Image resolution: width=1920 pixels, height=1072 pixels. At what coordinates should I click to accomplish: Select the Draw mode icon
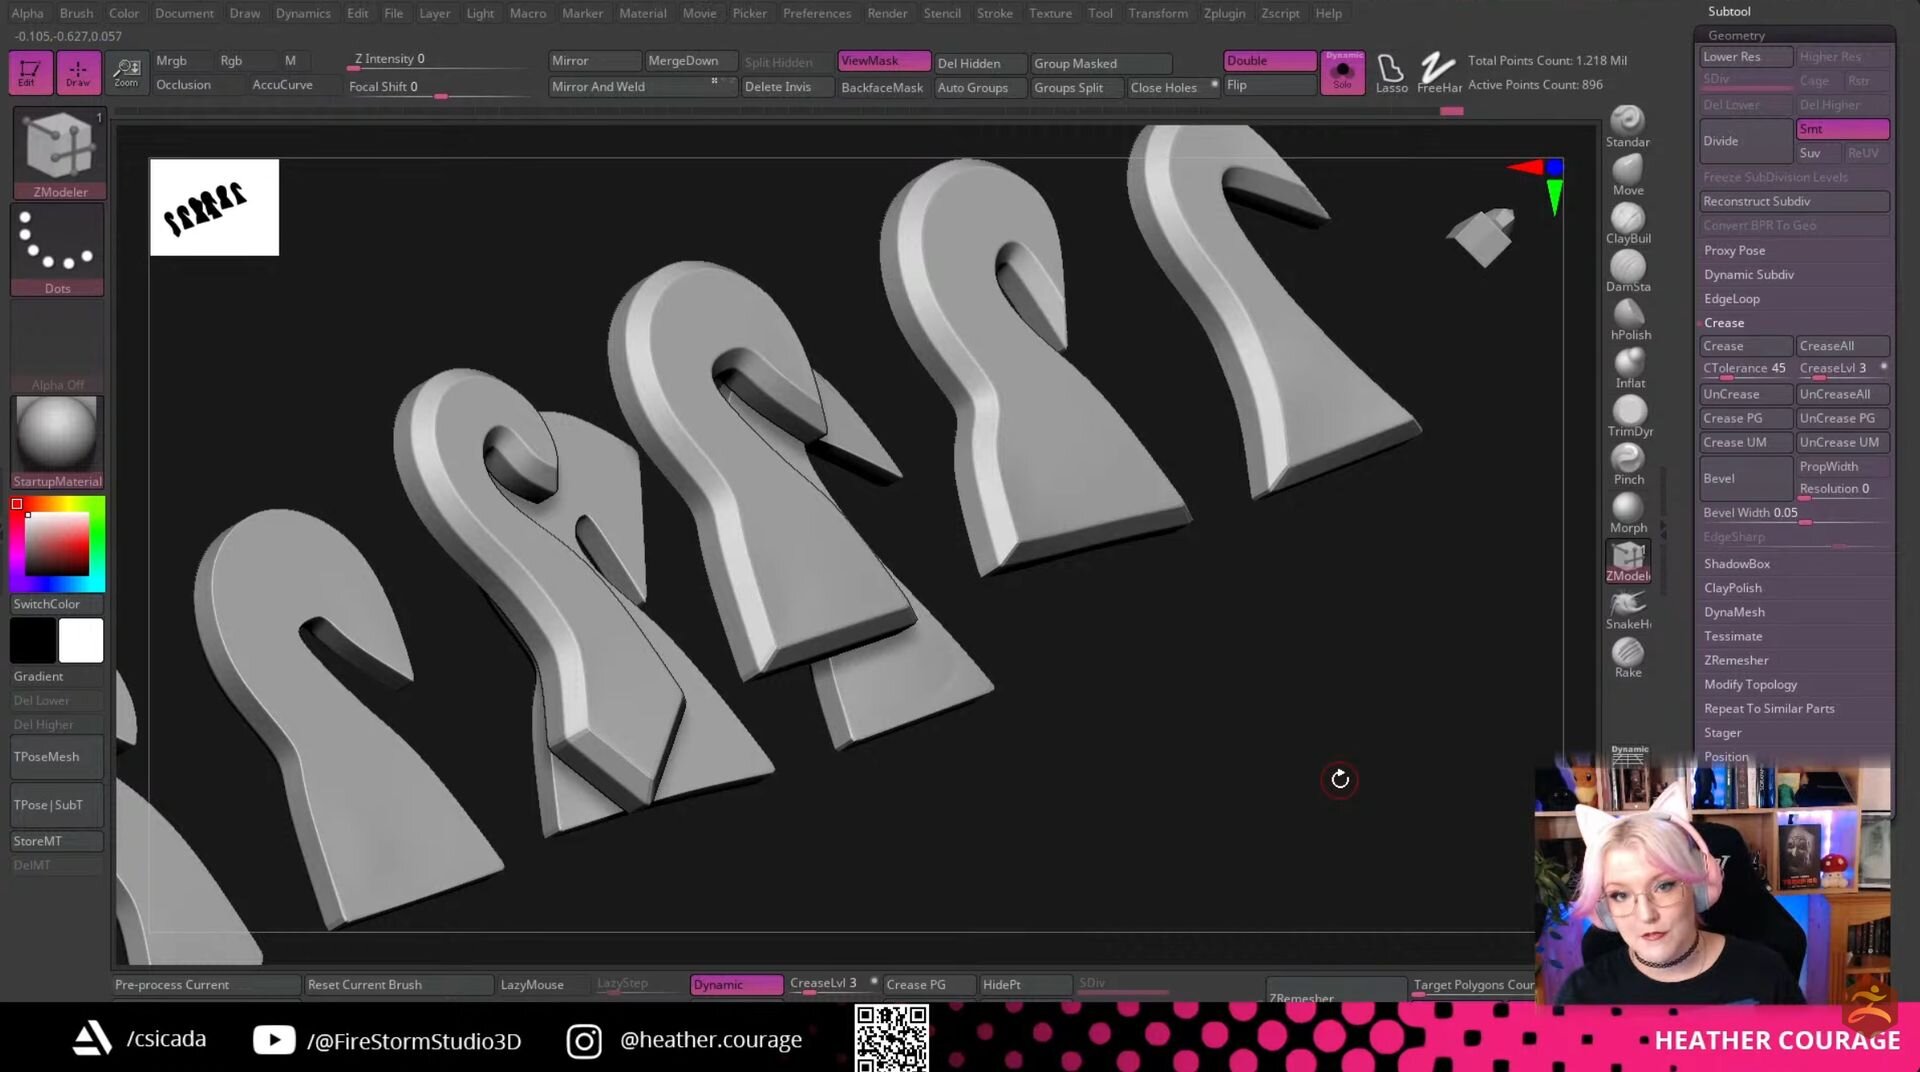[x=78, y=72]
